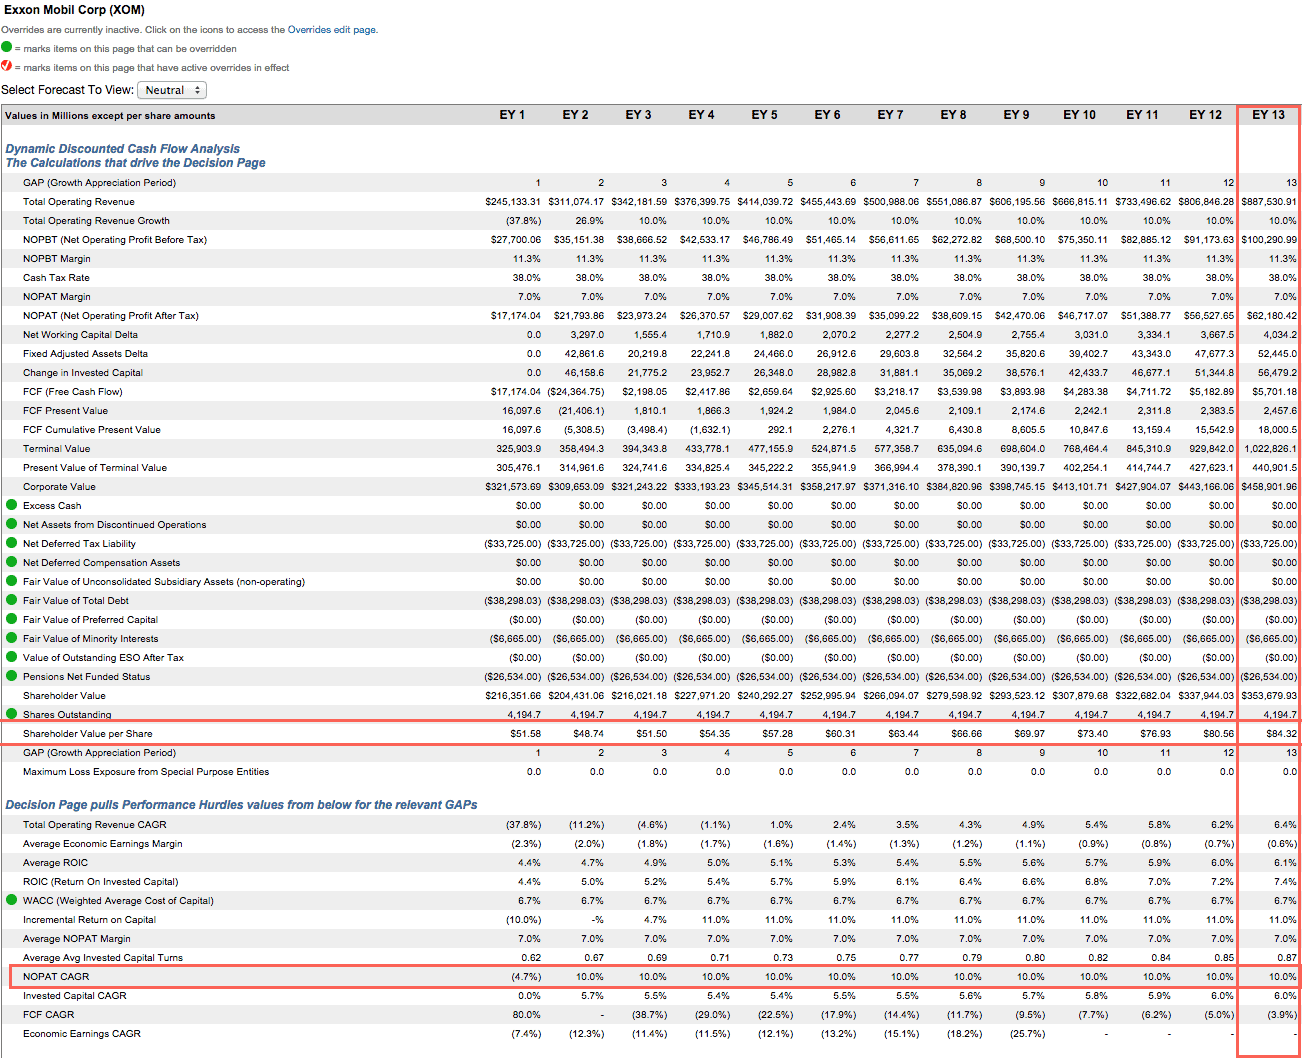This screenshot has width=1302, height=1058.
Task: Click the green override icon beside Excess Cash
Action: 12,505
